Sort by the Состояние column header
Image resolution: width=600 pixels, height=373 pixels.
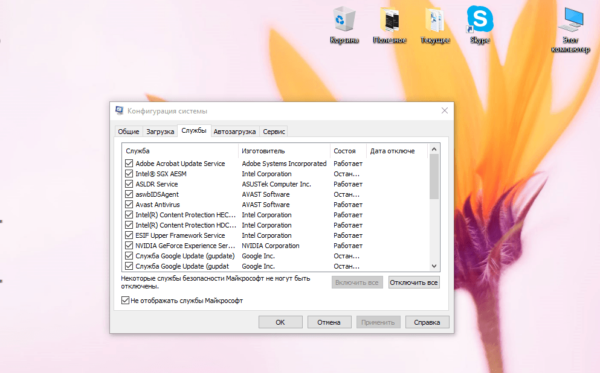point(348,151)
